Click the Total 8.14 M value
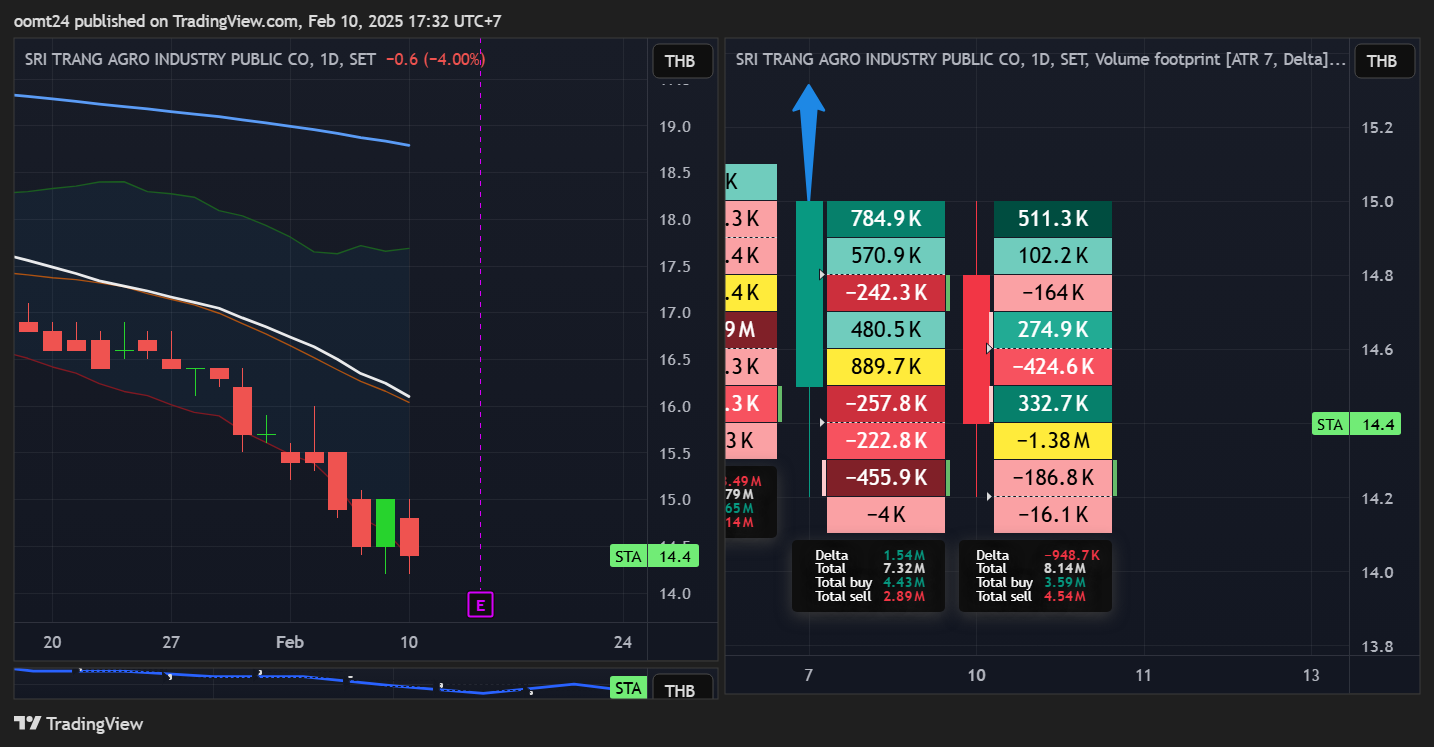1434x747 pixels. pos(1071,568)
